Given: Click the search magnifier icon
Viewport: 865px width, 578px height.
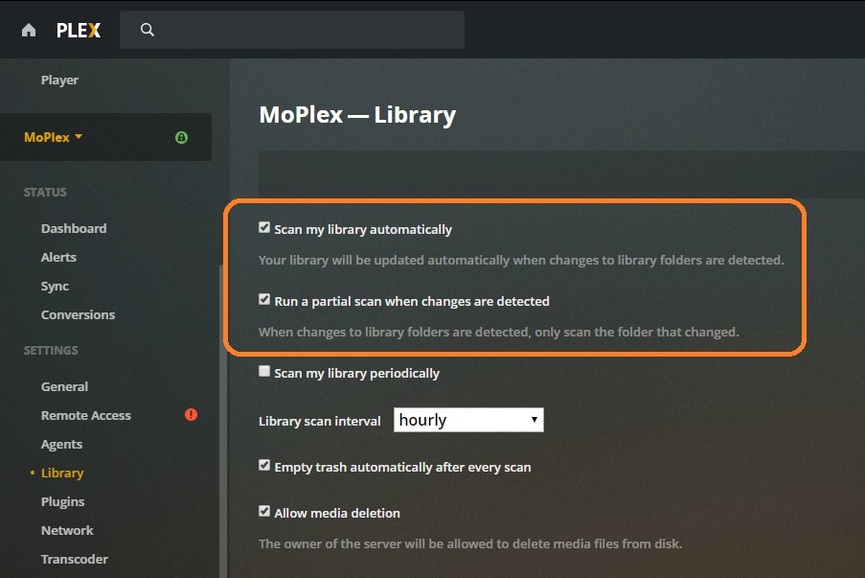Looking at the screenshot, I should click(147, 30).
